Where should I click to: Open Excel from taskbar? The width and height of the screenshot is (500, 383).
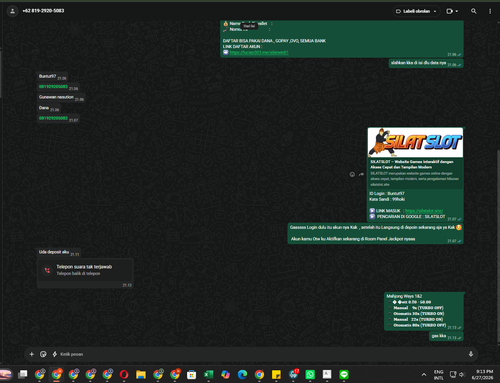pos(208,375)
